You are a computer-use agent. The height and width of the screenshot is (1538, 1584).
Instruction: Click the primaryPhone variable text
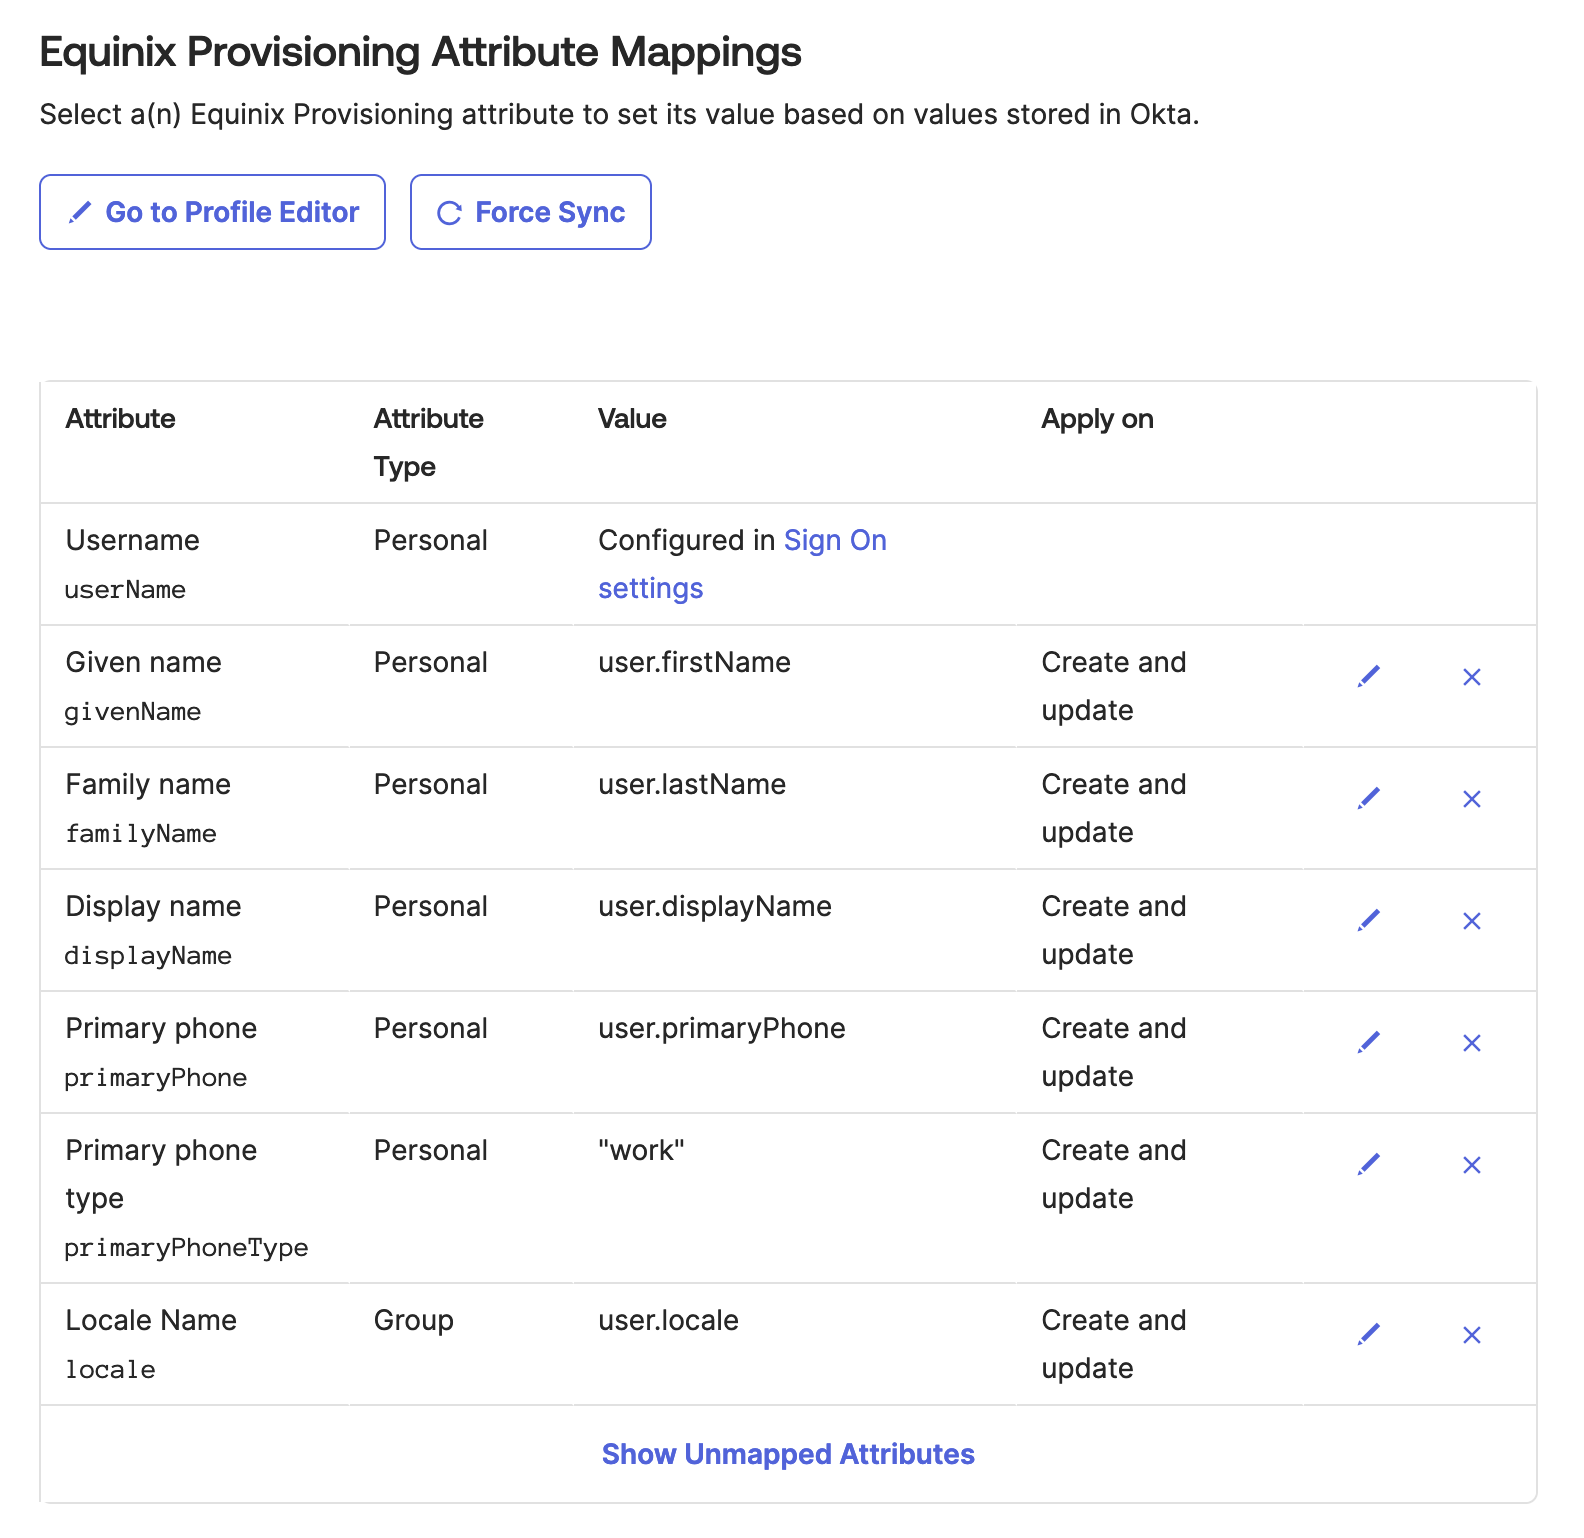[x=156, y=1078]
